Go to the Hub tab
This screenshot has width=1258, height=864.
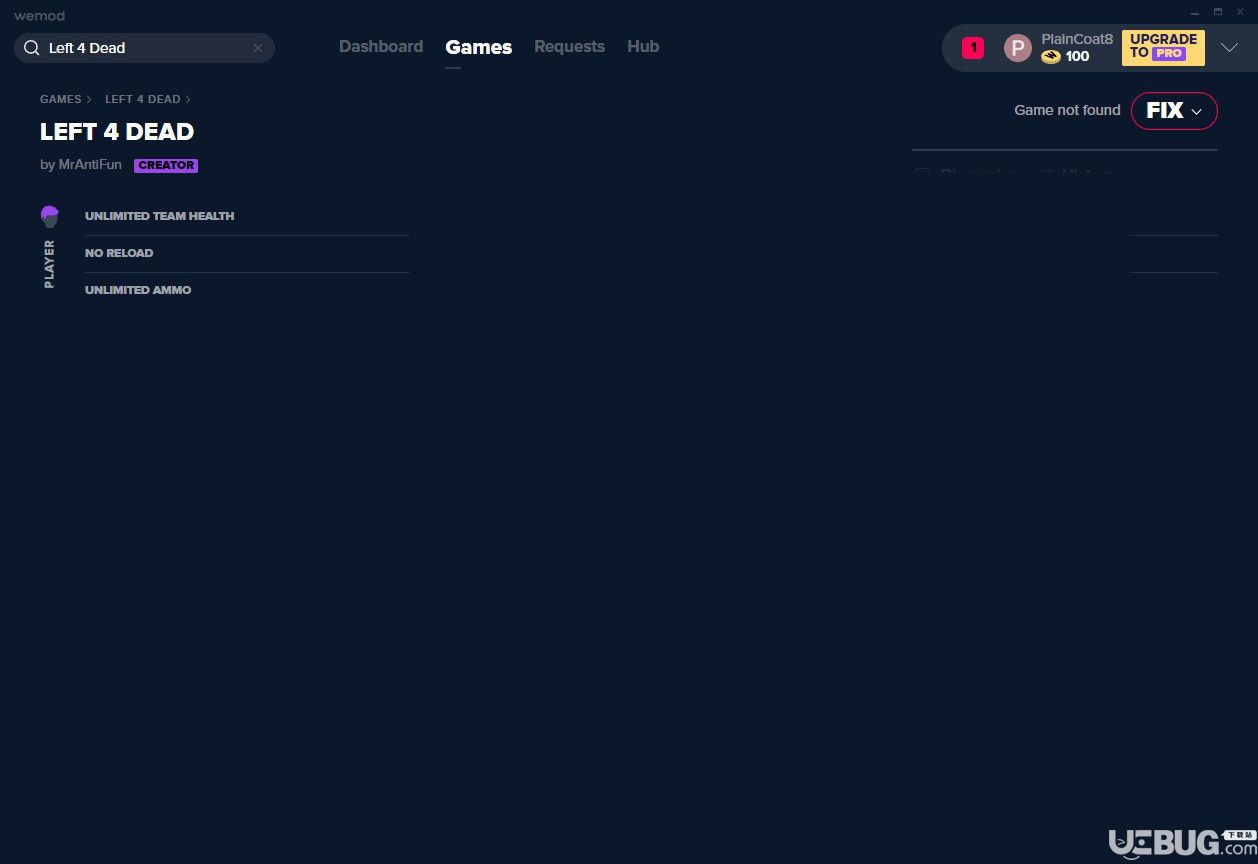point(643,47)
